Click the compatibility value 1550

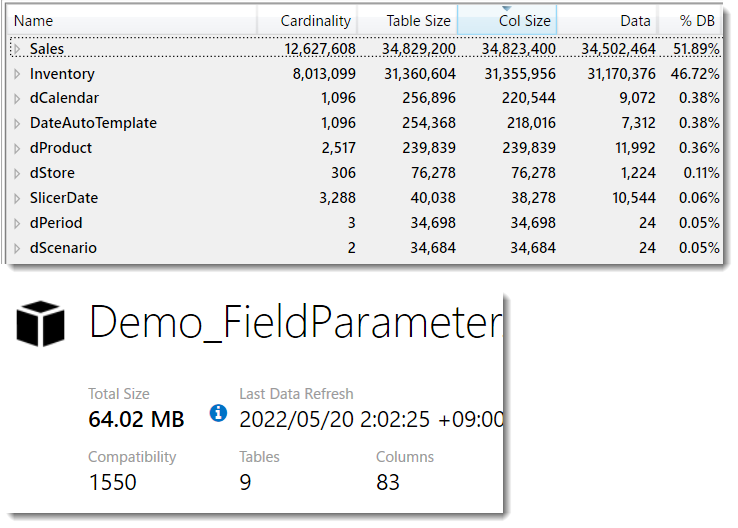point(112,482)
